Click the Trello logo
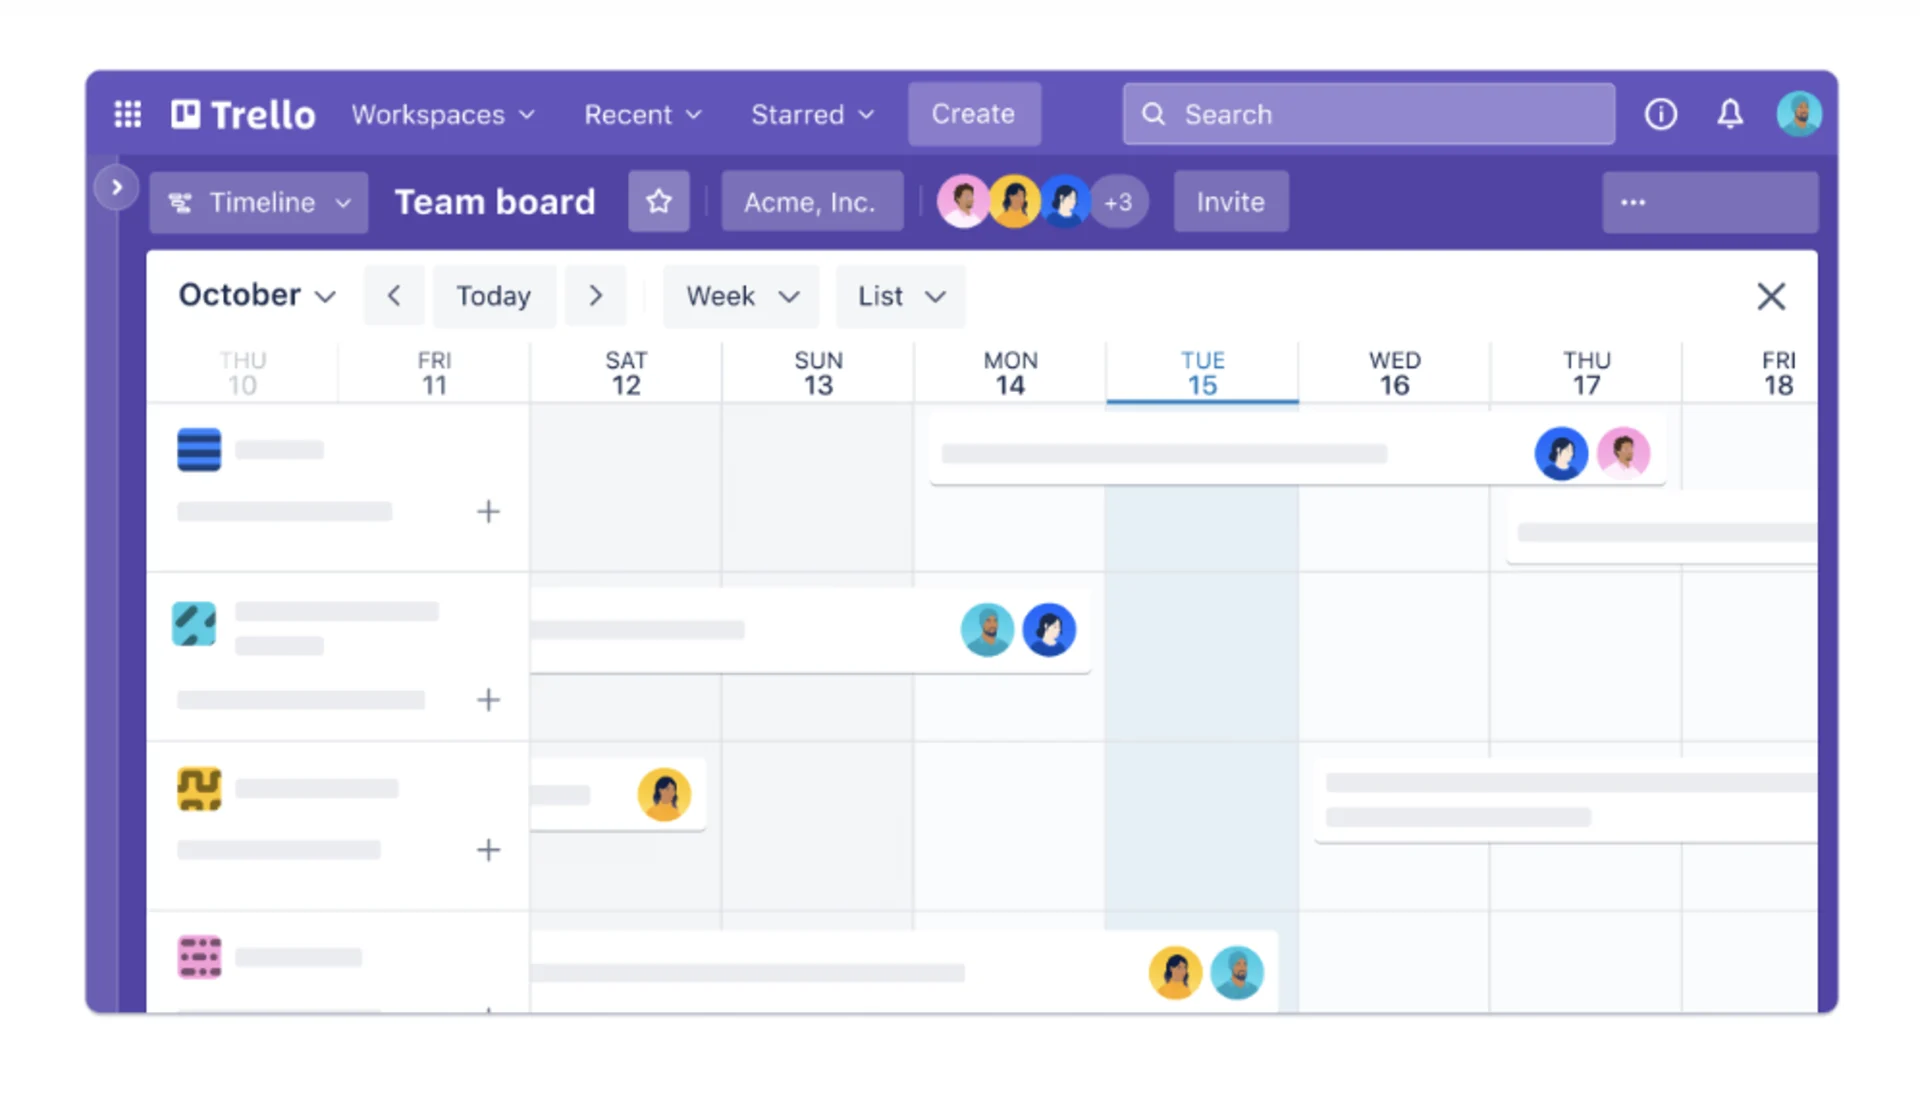Viewport: 1920px width, 1103px height. point(242,113)
